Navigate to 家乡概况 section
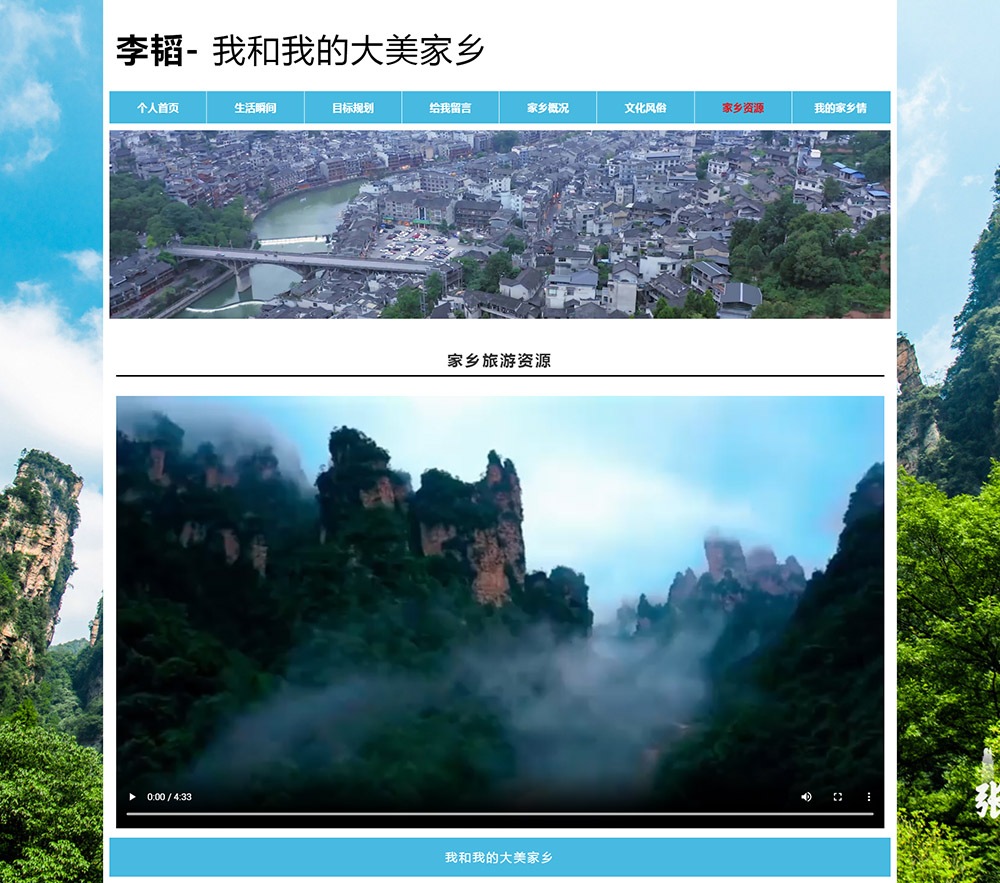Viewport: 1000px width, 883px height. [x=548, y=108]
